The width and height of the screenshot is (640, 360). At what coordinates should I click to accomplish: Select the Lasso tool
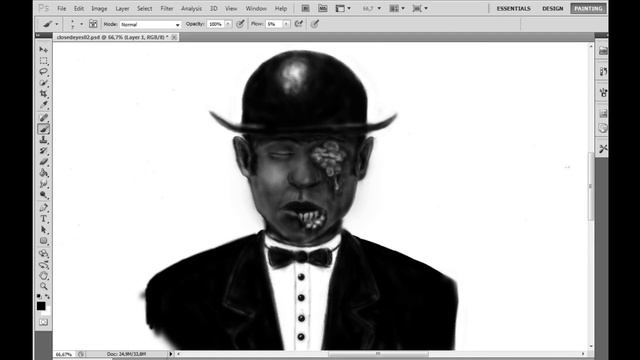click(x=44, y=72)
